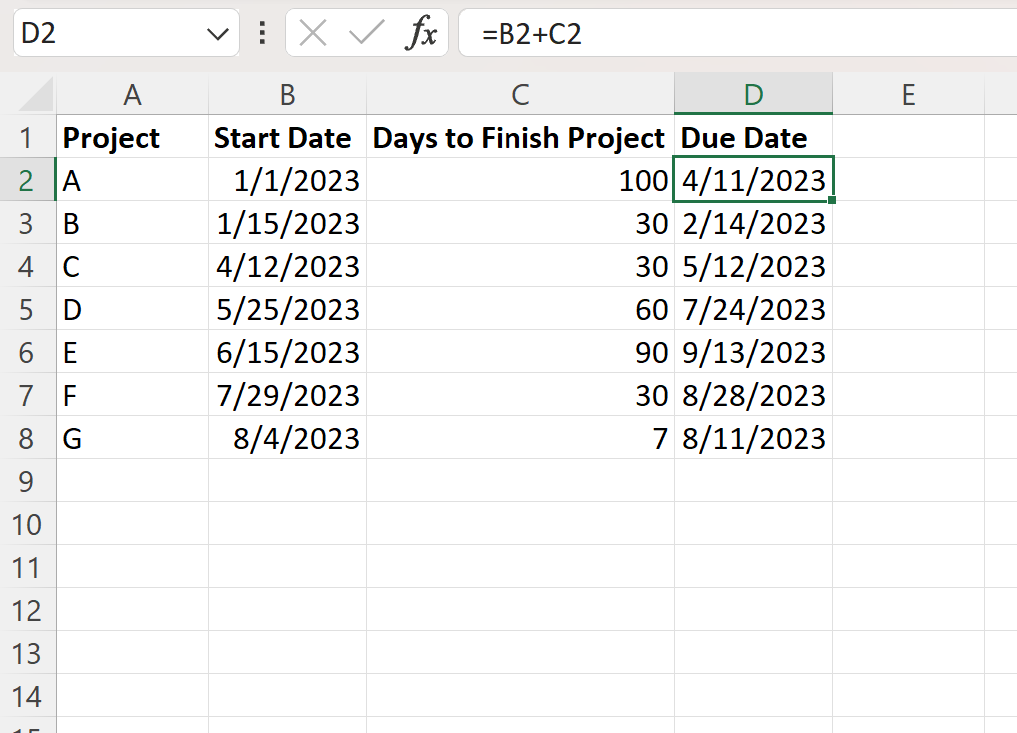Click the fill handle of cell D2
The image size is (1017, 733).
(x=832, y=201)
